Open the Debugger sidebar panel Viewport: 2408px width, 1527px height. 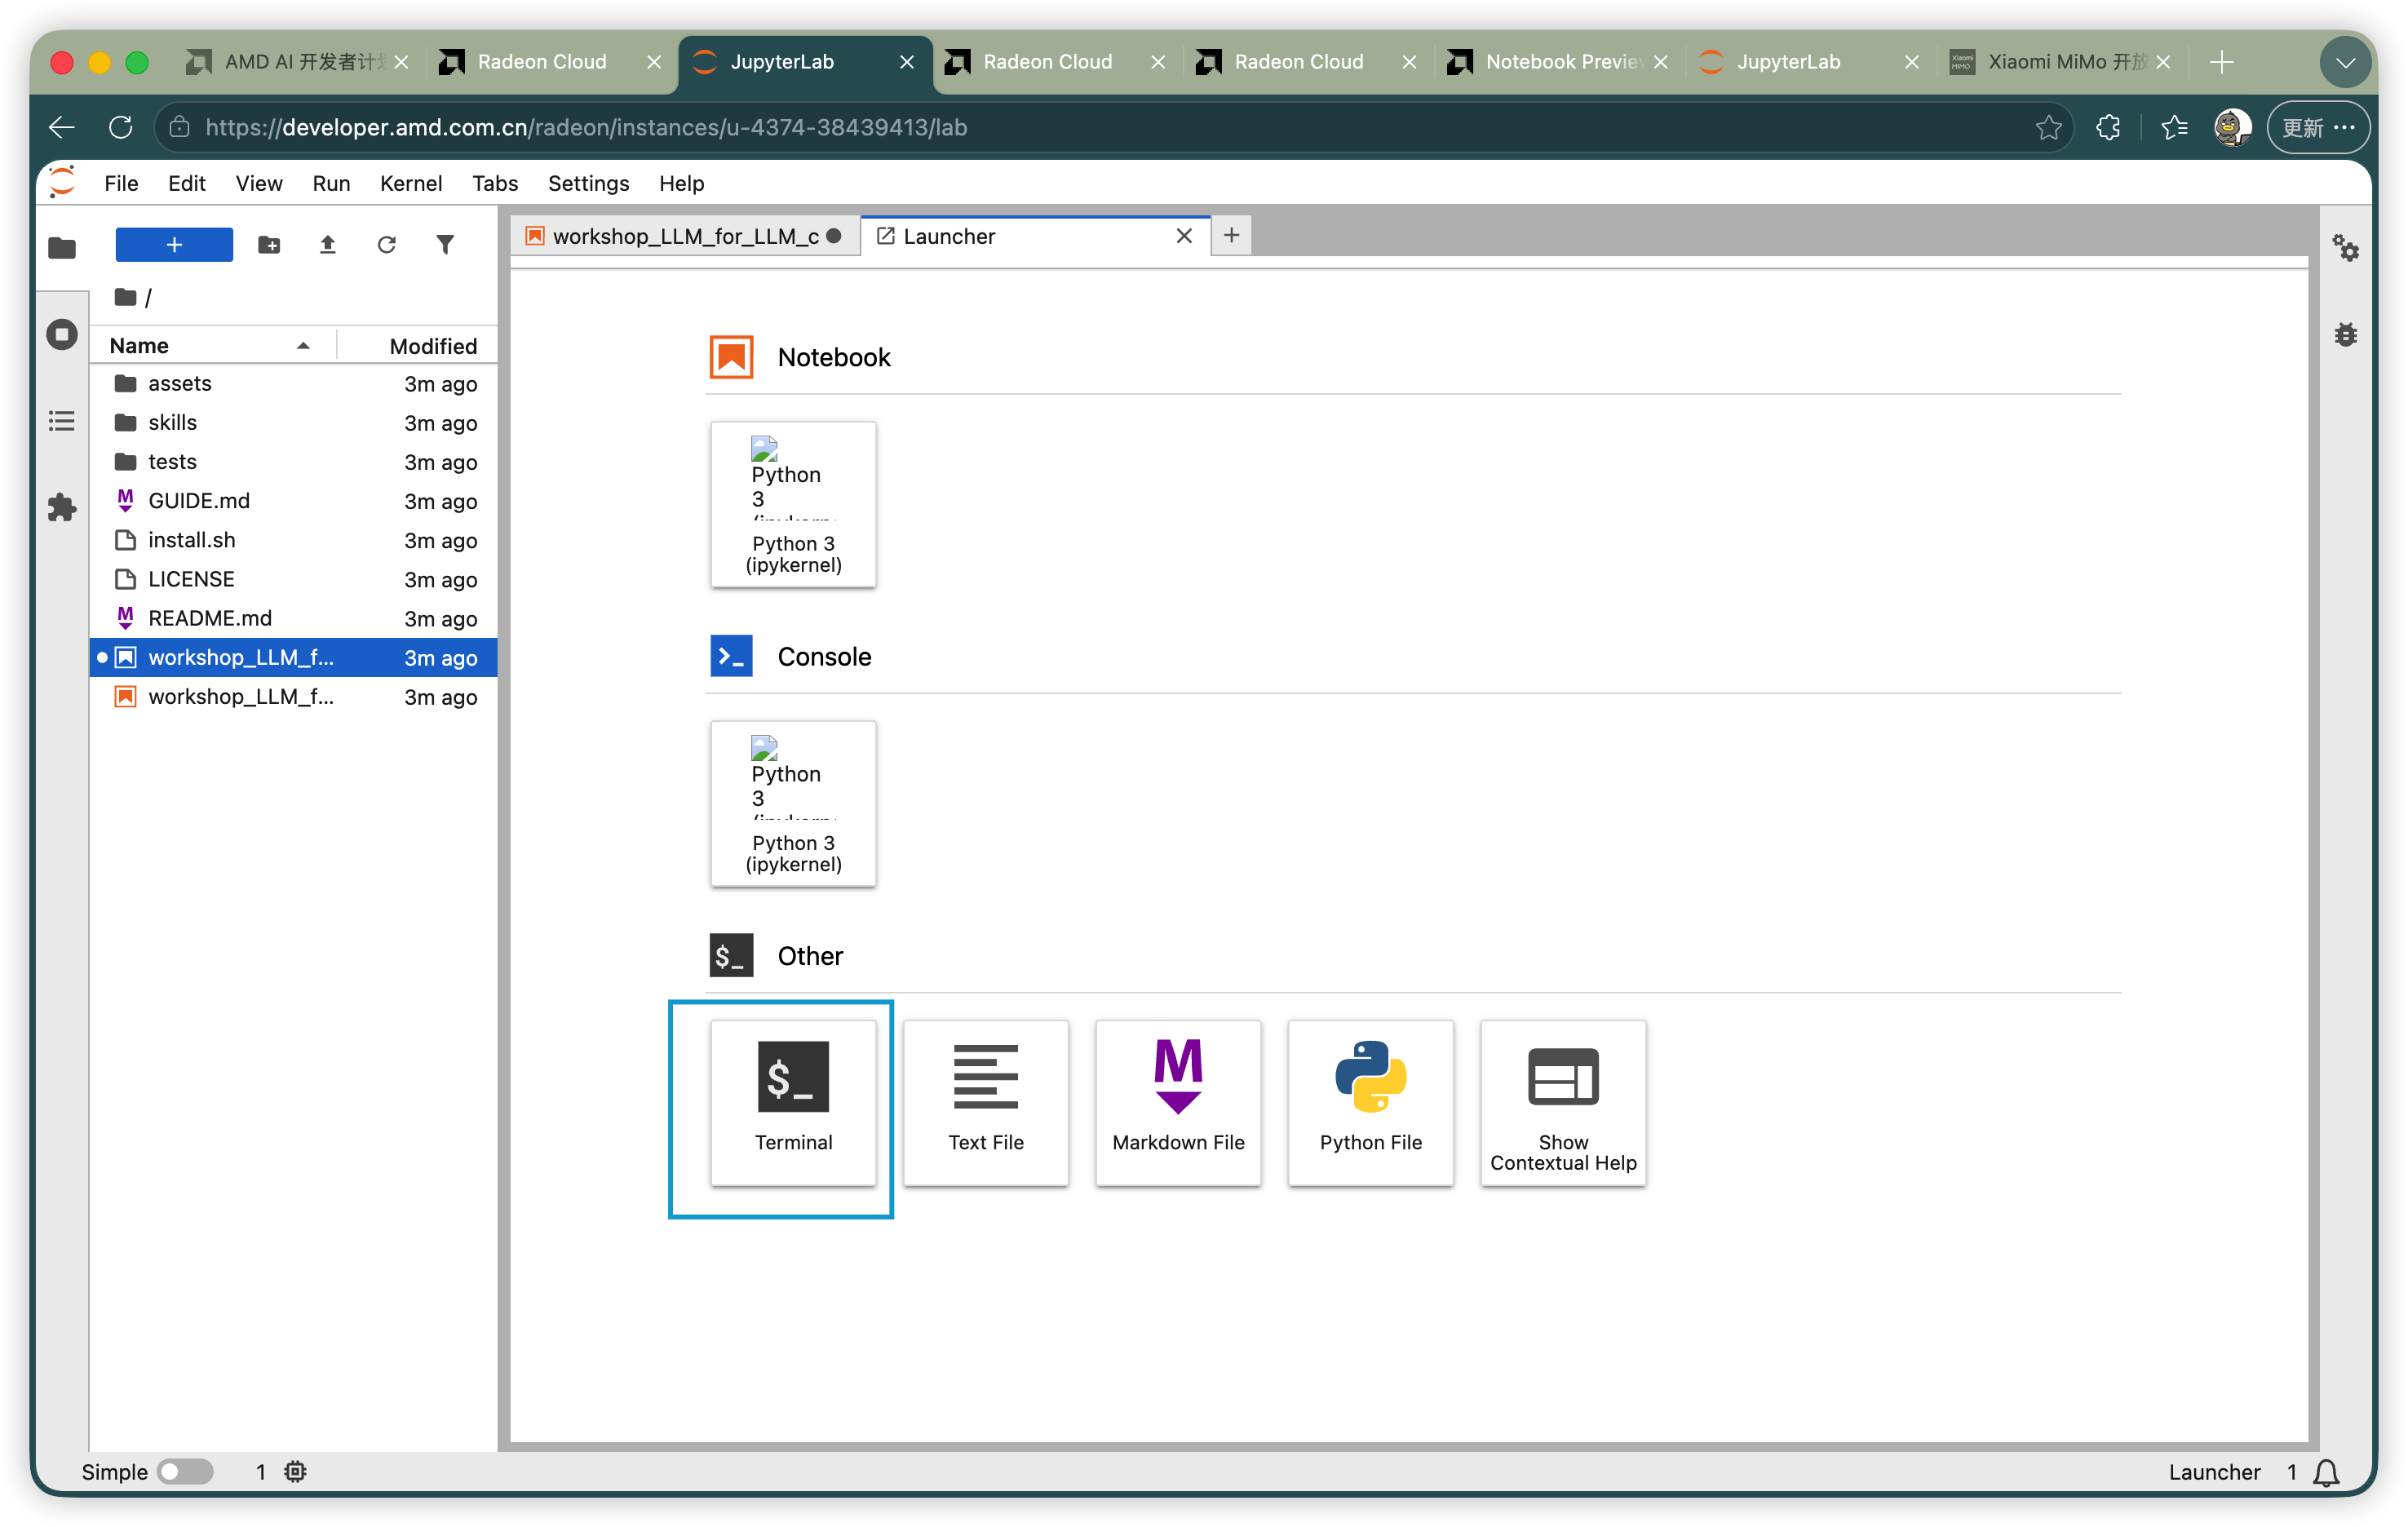pos(2345,334)
